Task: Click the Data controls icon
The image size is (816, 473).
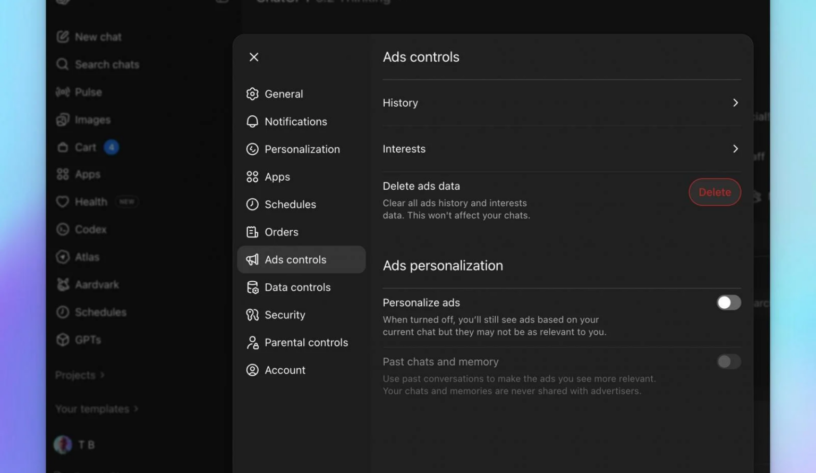Action: pos(252,288)
